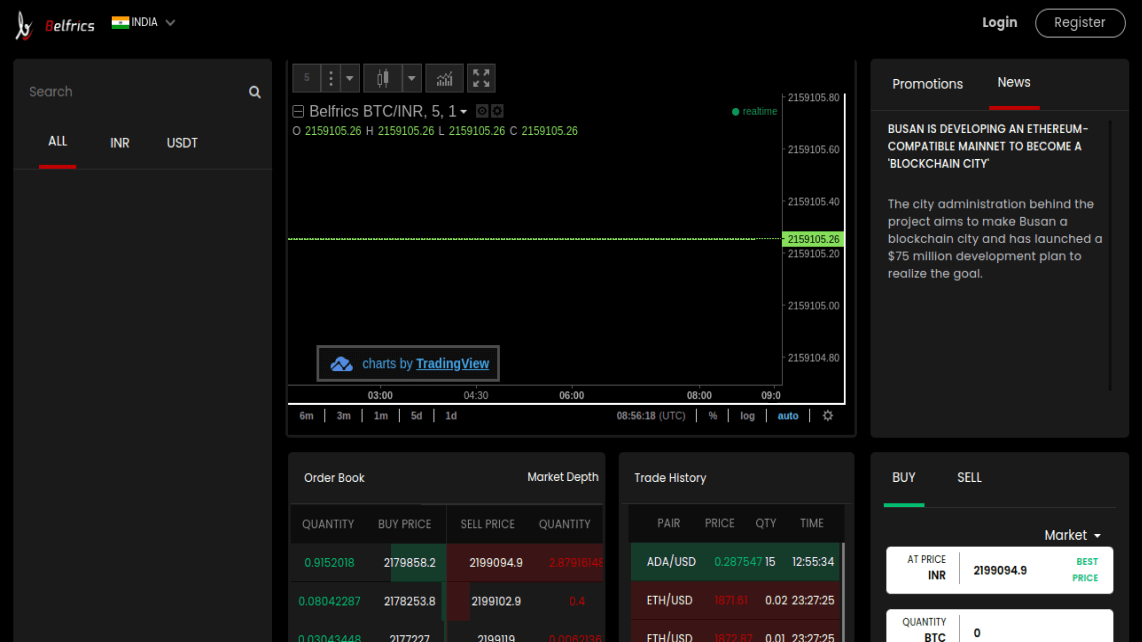Select the BUY tab
1142x642 pixels.
click(904, 477)
